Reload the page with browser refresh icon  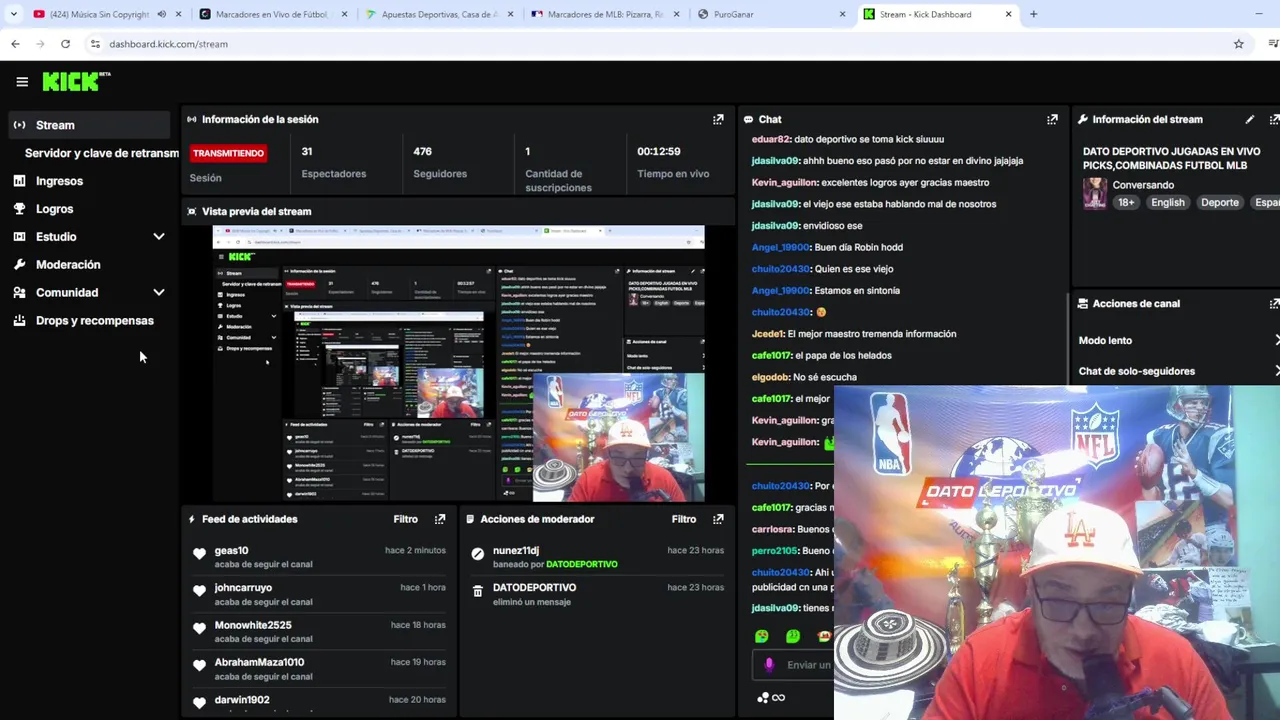pyautogui.click(x=65, y=44)
